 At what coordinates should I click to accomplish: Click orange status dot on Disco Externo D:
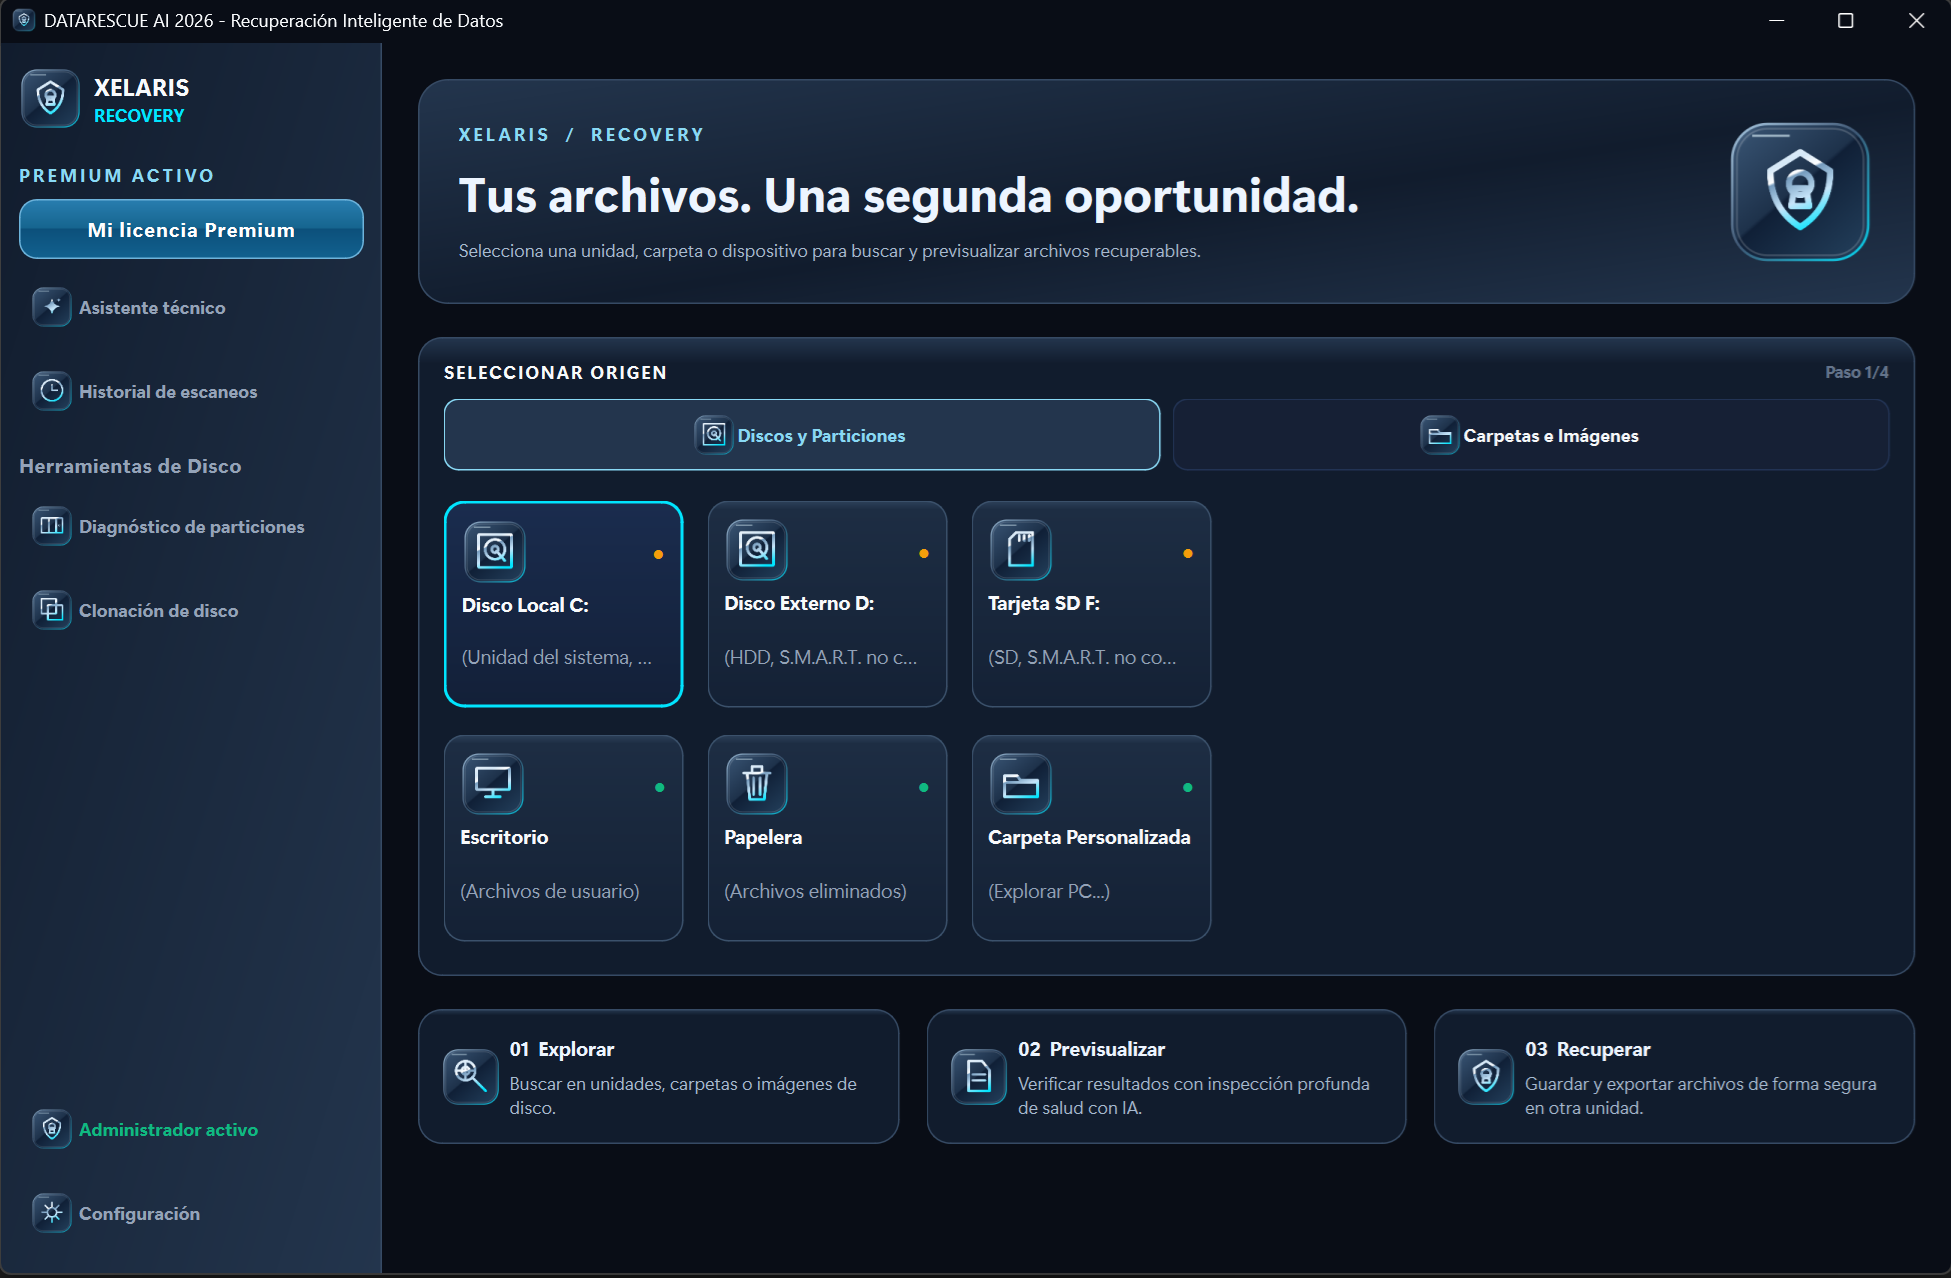click(x=924, y=553)
